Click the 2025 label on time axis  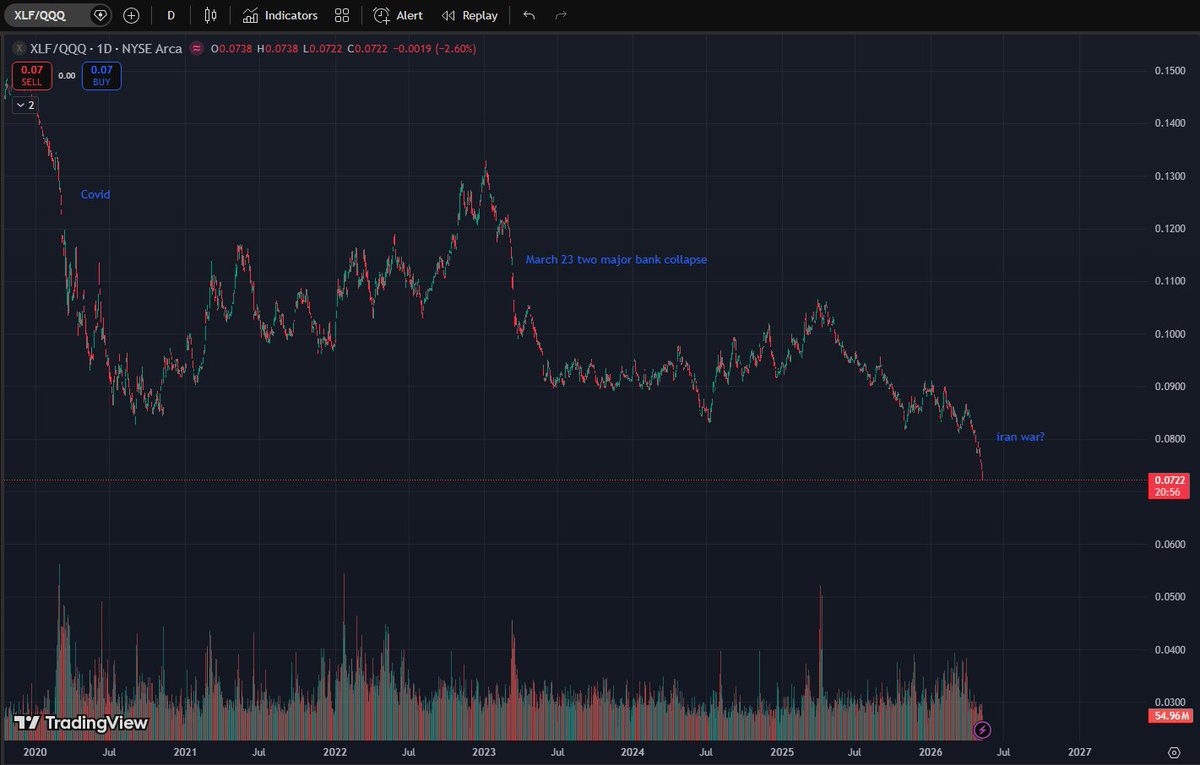(782, 750)
